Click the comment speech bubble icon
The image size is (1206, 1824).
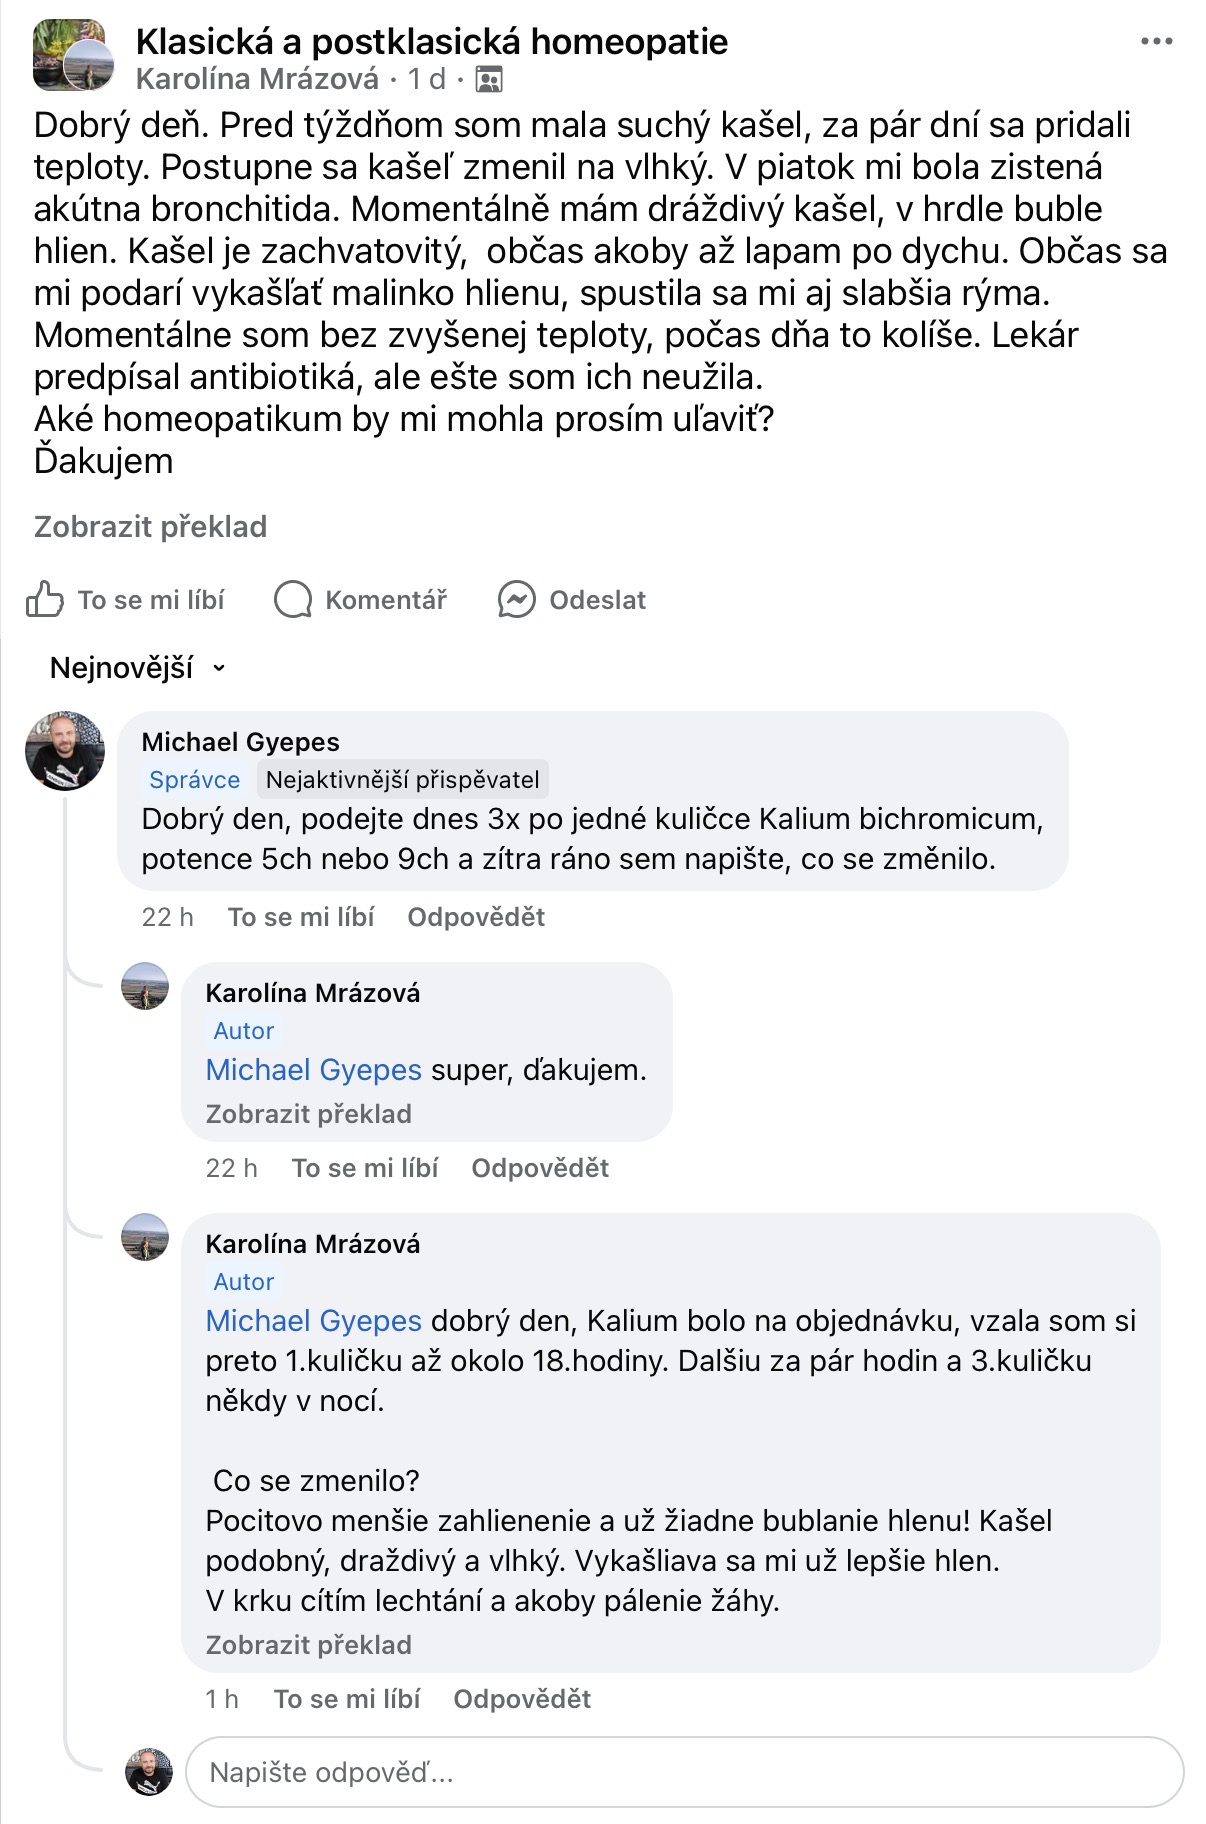pyautogui.click(x=293, y=600)
